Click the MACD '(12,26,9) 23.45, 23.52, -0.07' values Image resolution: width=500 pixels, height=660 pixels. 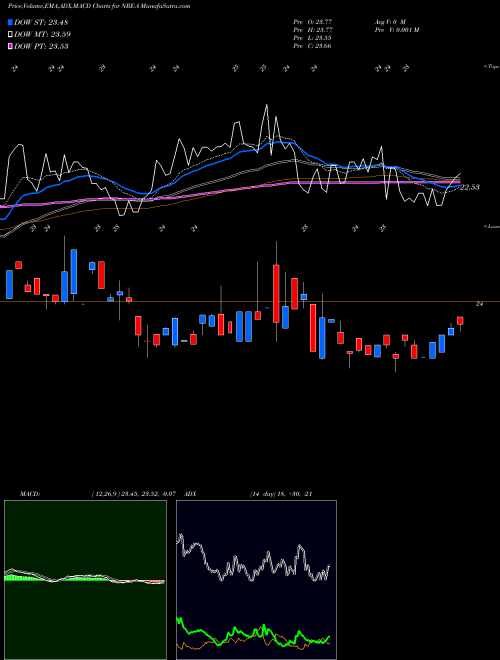(x=133, y=494)
